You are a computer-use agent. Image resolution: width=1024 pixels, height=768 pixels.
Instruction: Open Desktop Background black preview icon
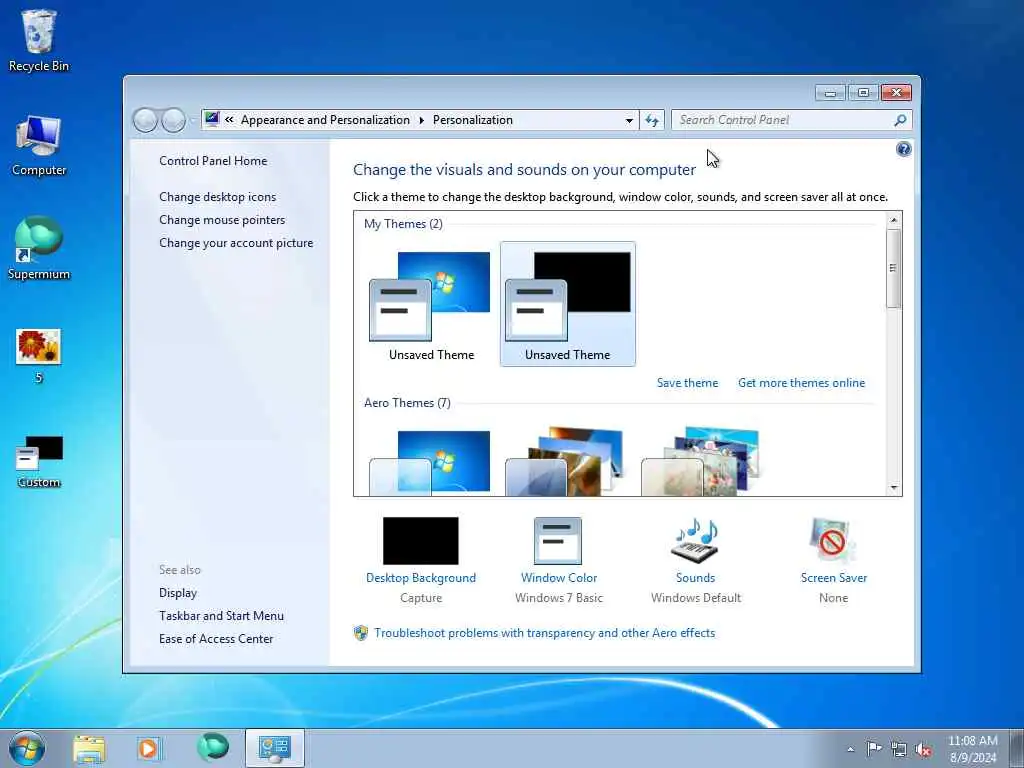pos(421,541)
